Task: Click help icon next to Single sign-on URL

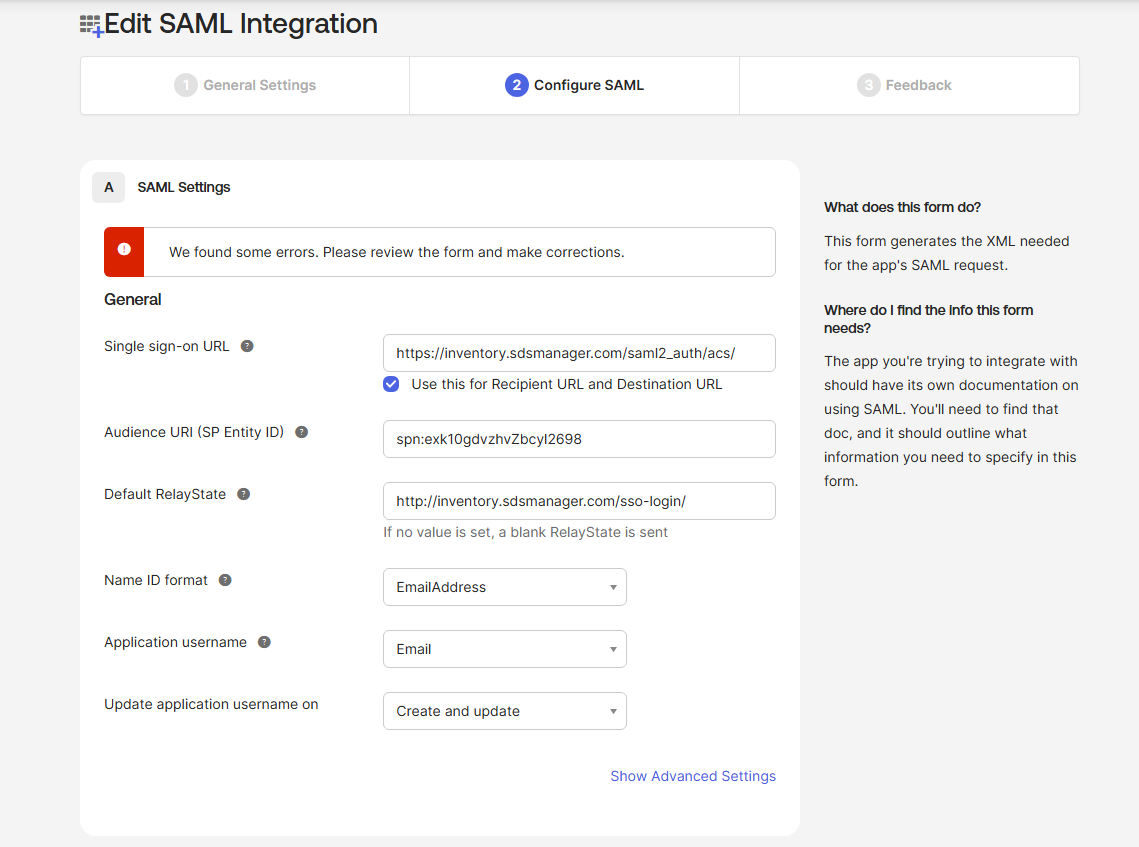Action: coord(247,346)
